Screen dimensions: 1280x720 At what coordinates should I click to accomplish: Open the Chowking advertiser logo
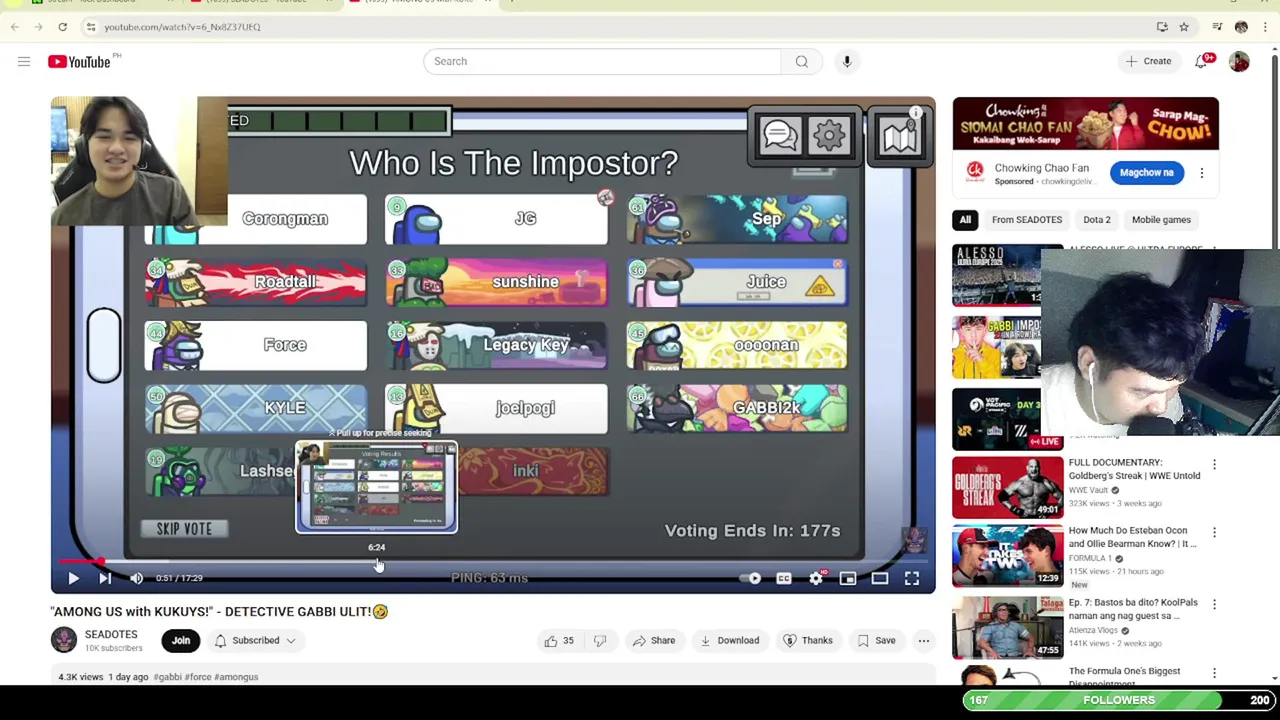(974, 173)
